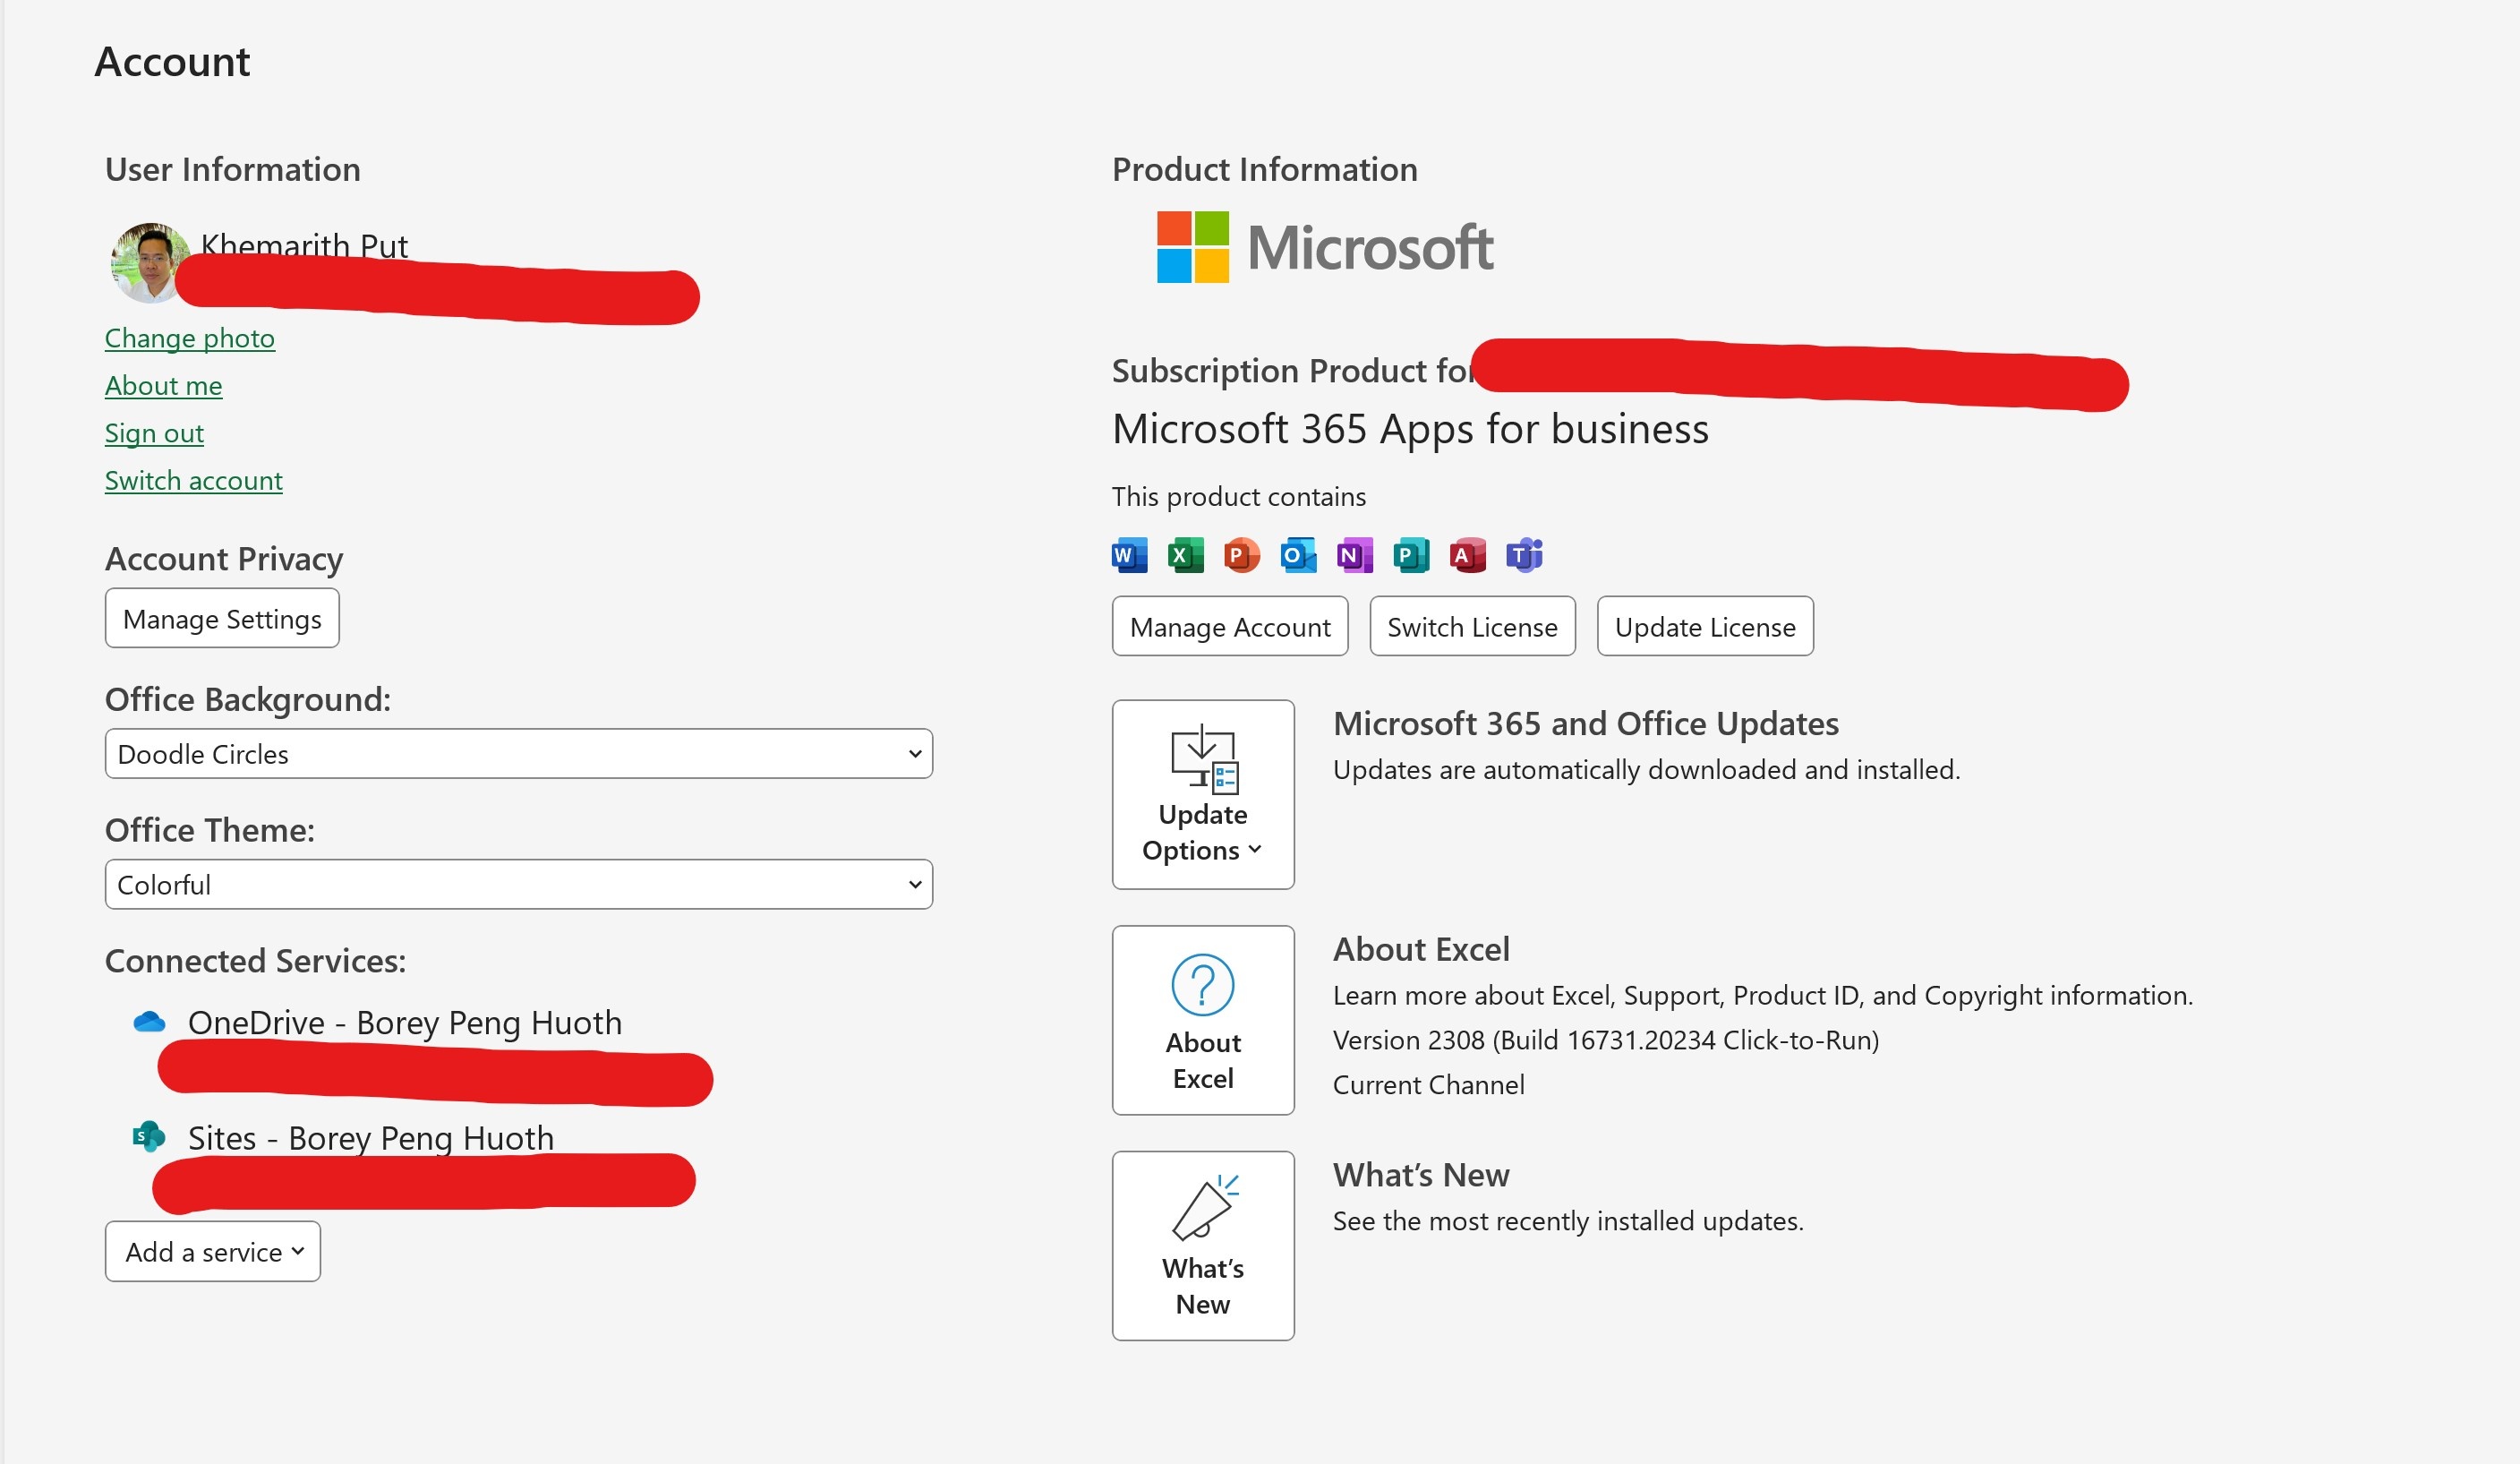Select the OneDrive - Borey Peng Huoth service

click(x=405, y=1022)
